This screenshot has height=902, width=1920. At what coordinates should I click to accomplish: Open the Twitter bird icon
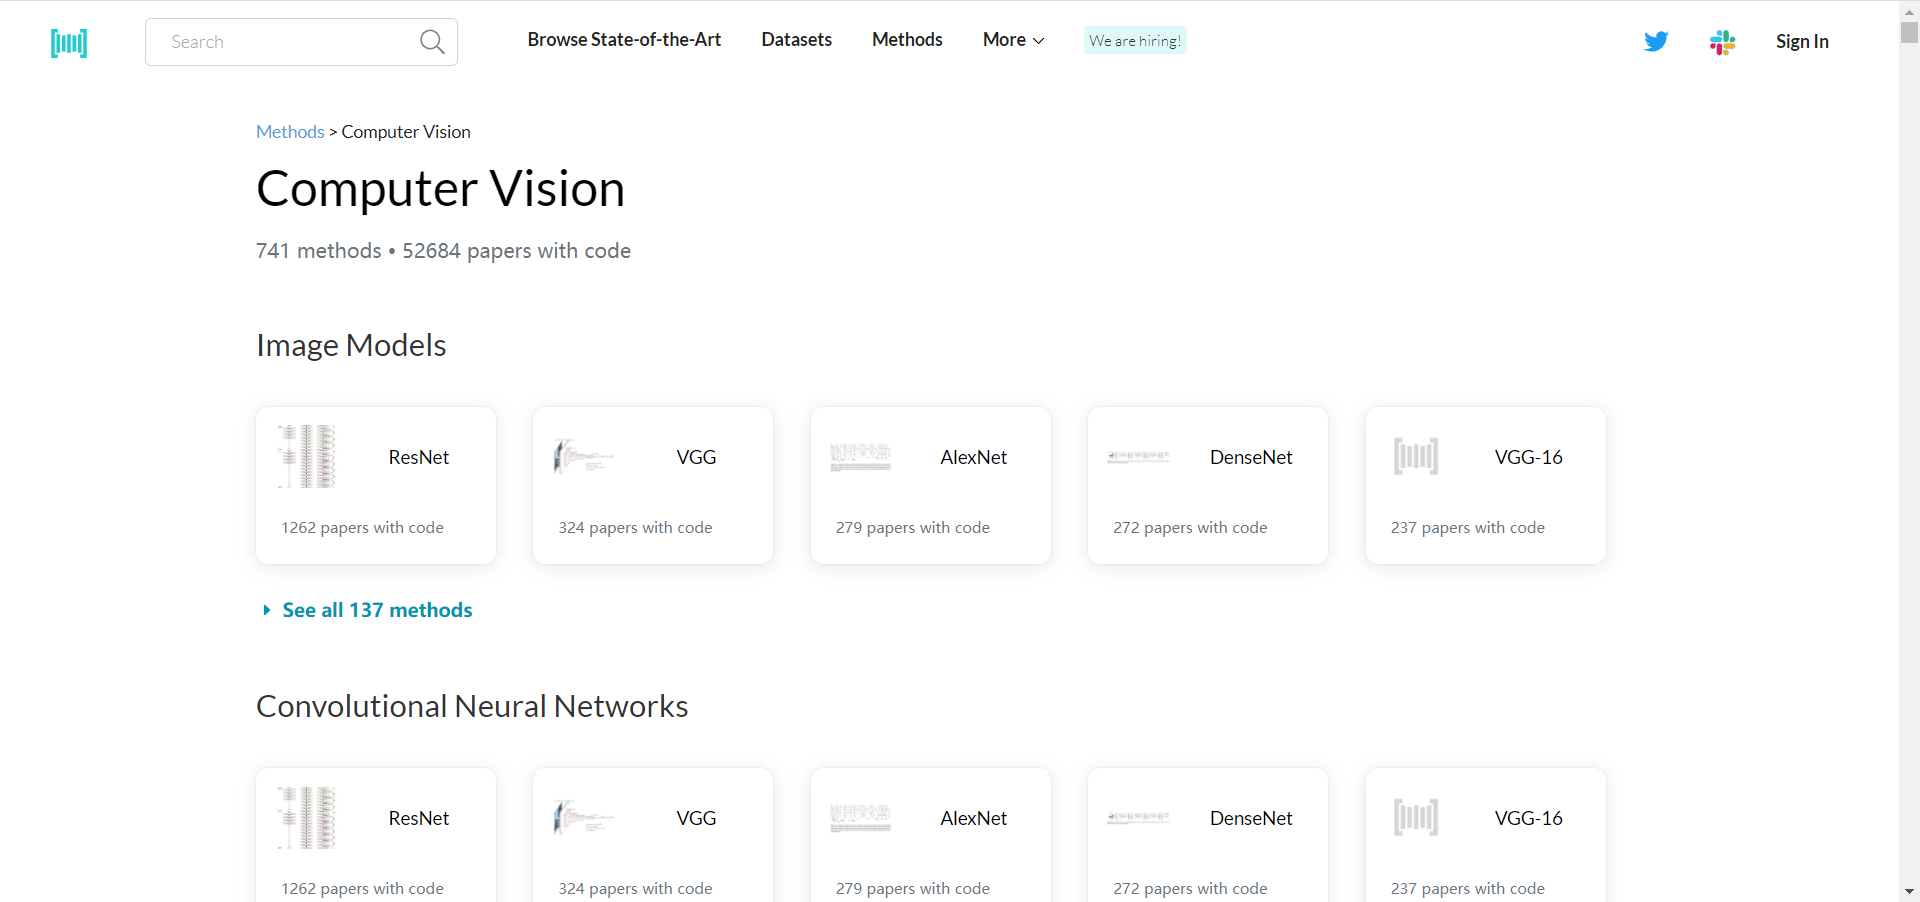(1656, 41)
